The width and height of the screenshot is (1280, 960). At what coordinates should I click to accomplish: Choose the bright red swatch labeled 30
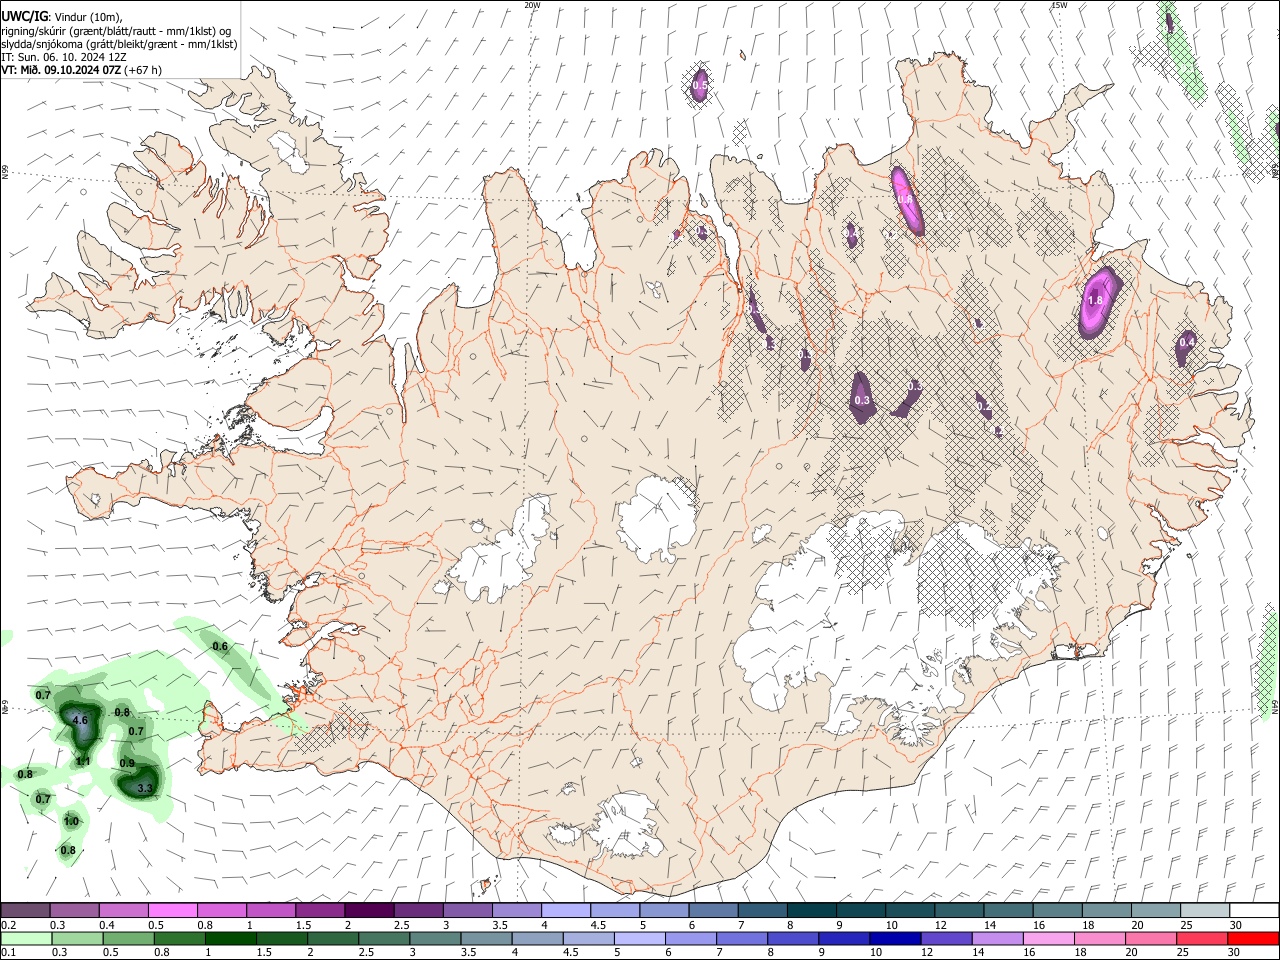1253,939
